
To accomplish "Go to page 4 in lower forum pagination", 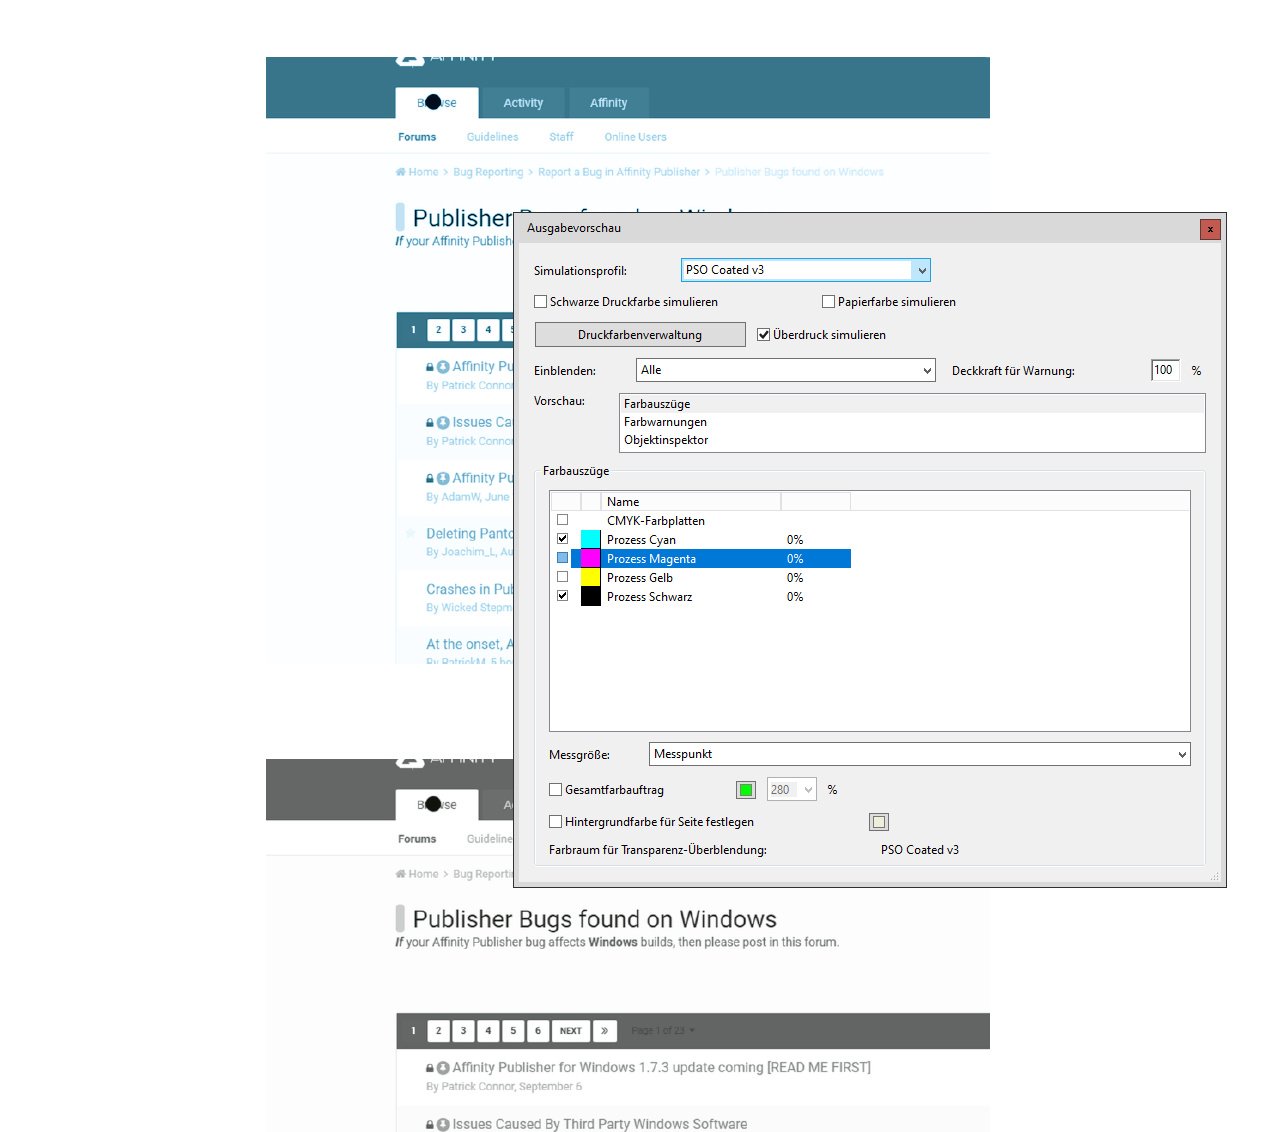I will (x=488, y=1031).
